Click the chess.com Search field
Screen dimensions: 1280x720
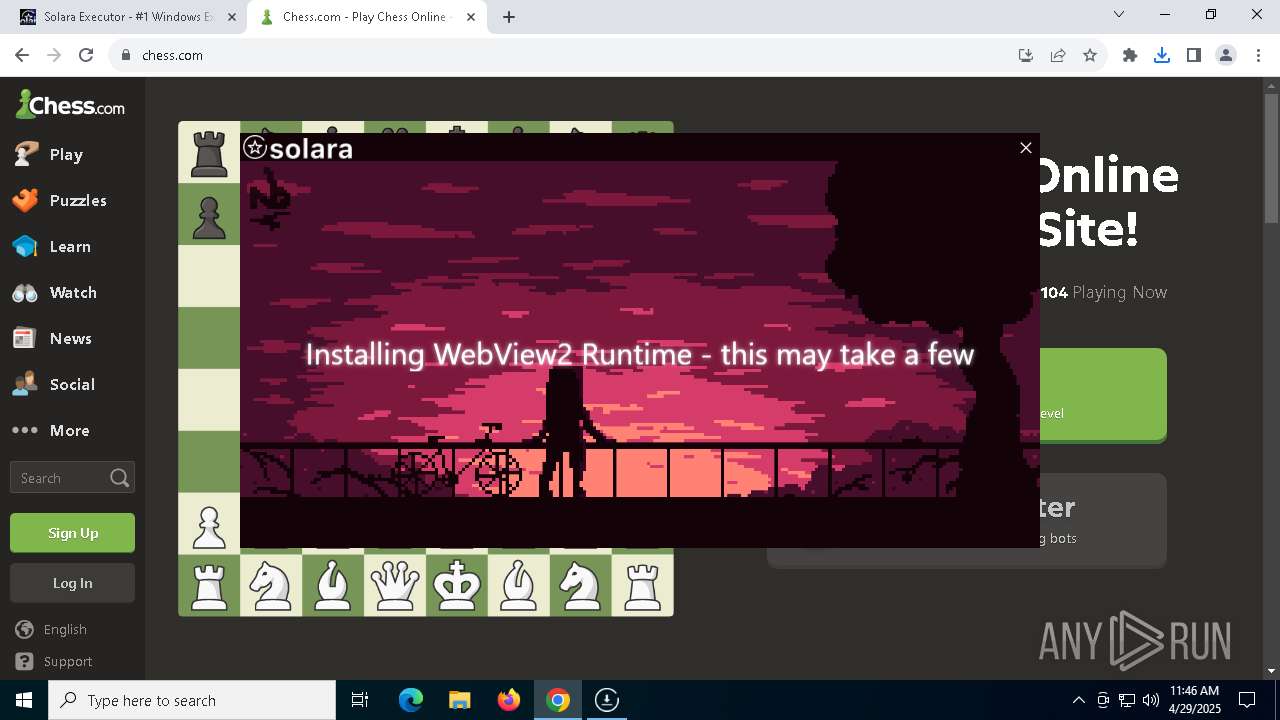coord(72,478)
